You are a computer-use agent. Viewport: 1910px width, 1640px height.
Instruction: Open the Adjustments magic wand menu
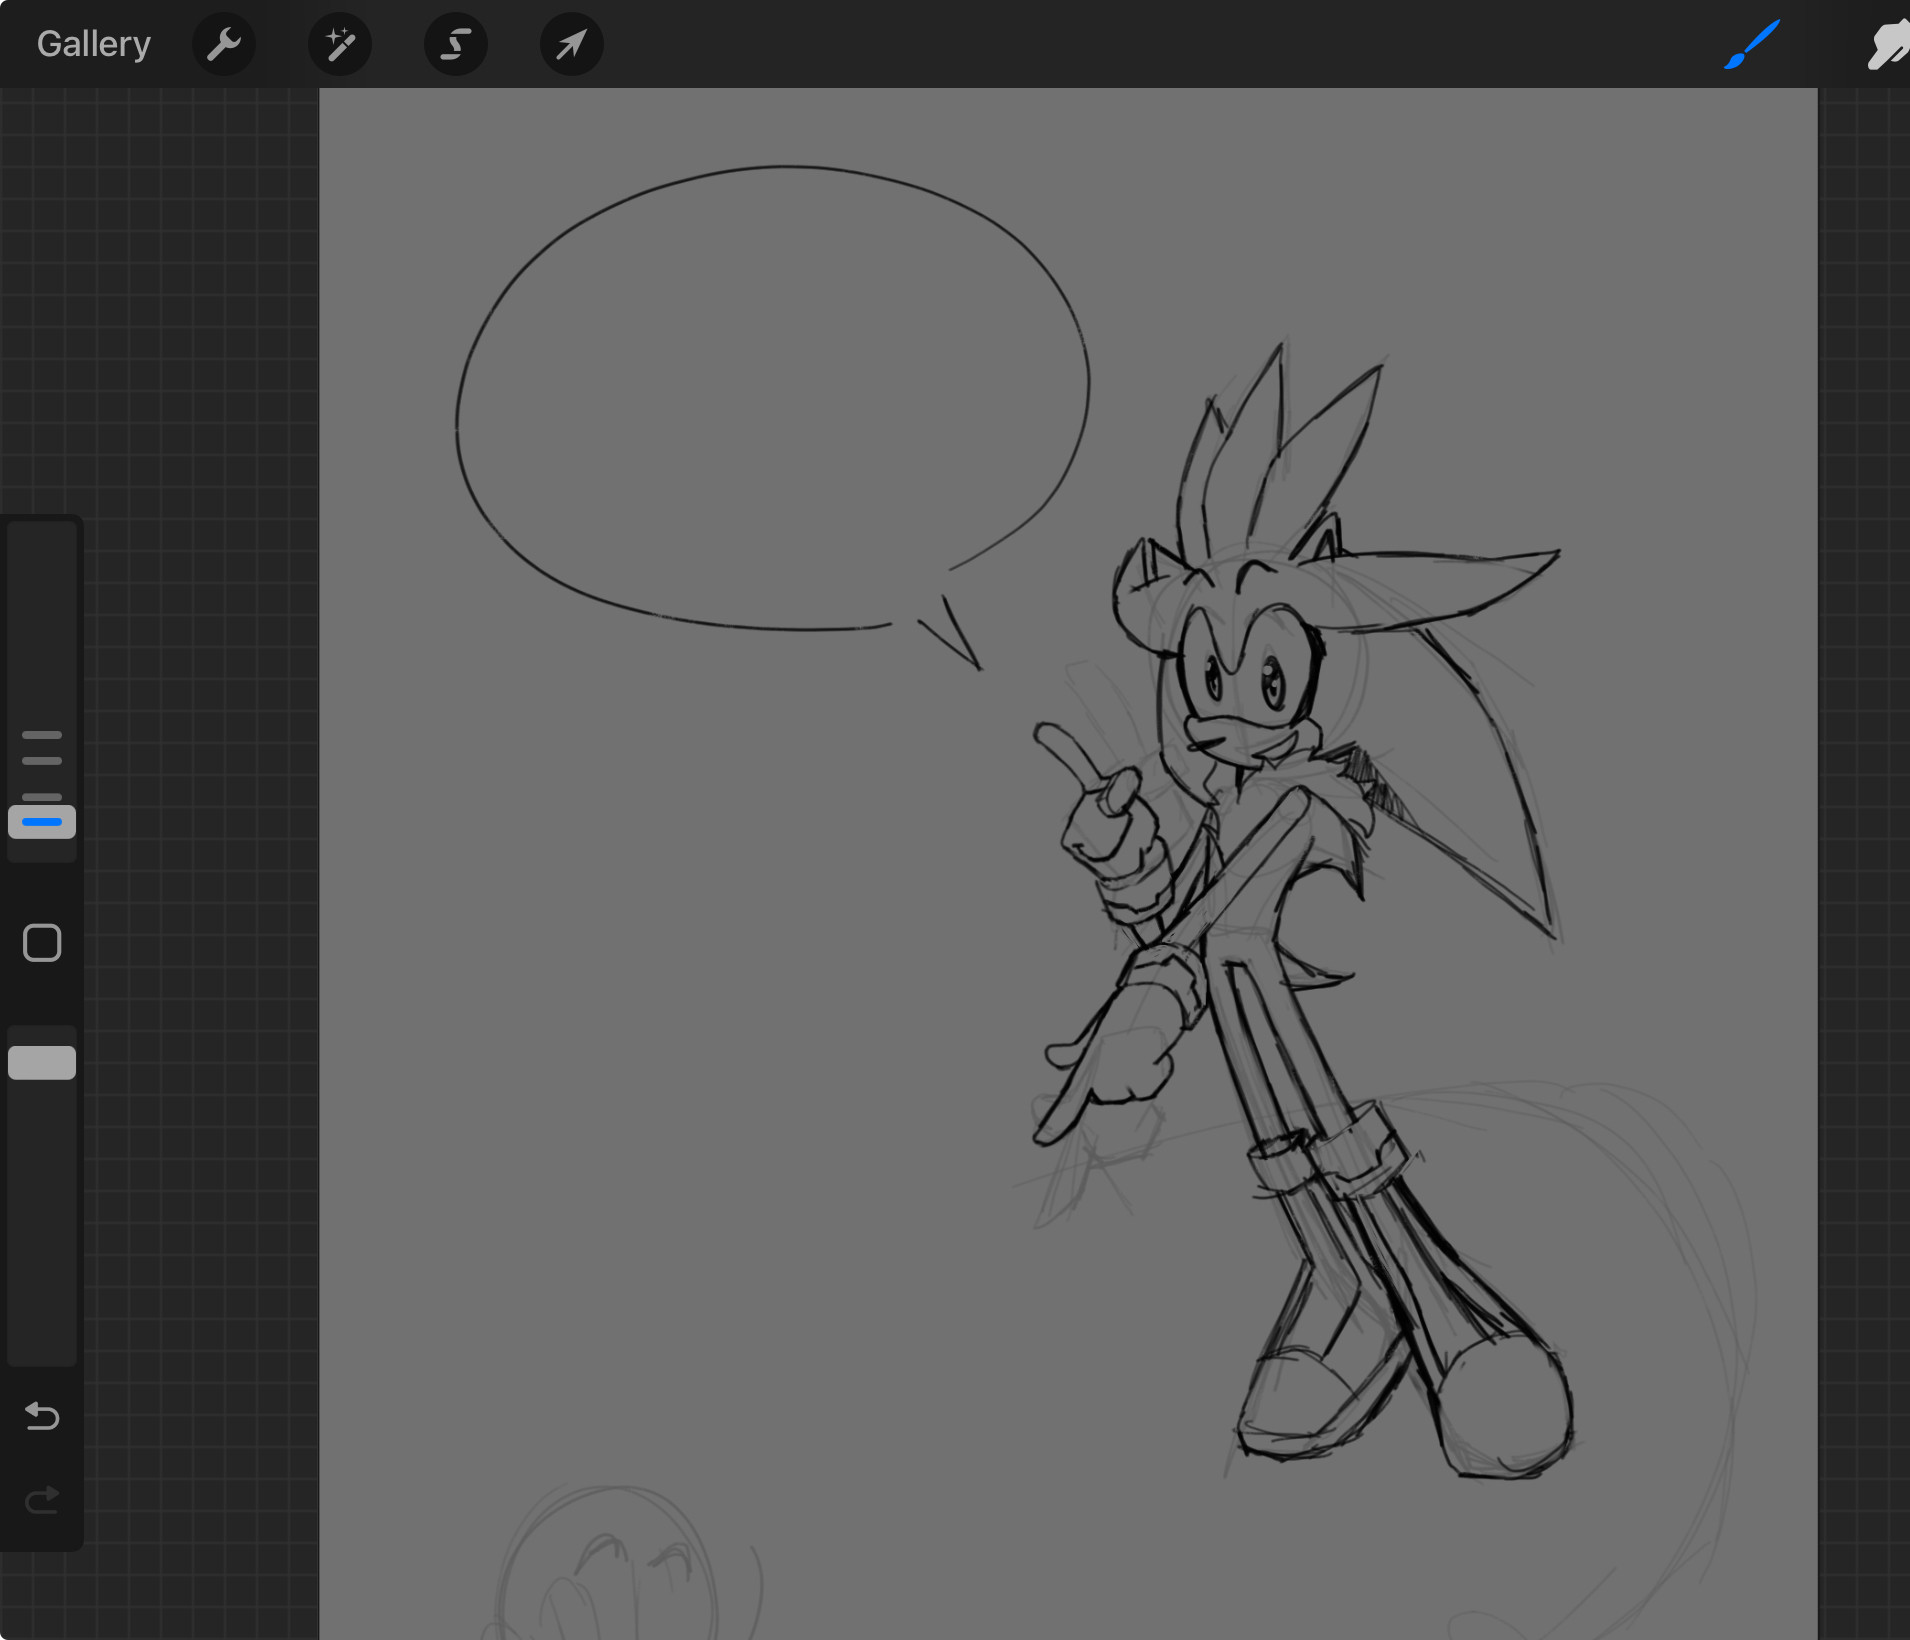point(340,44)
